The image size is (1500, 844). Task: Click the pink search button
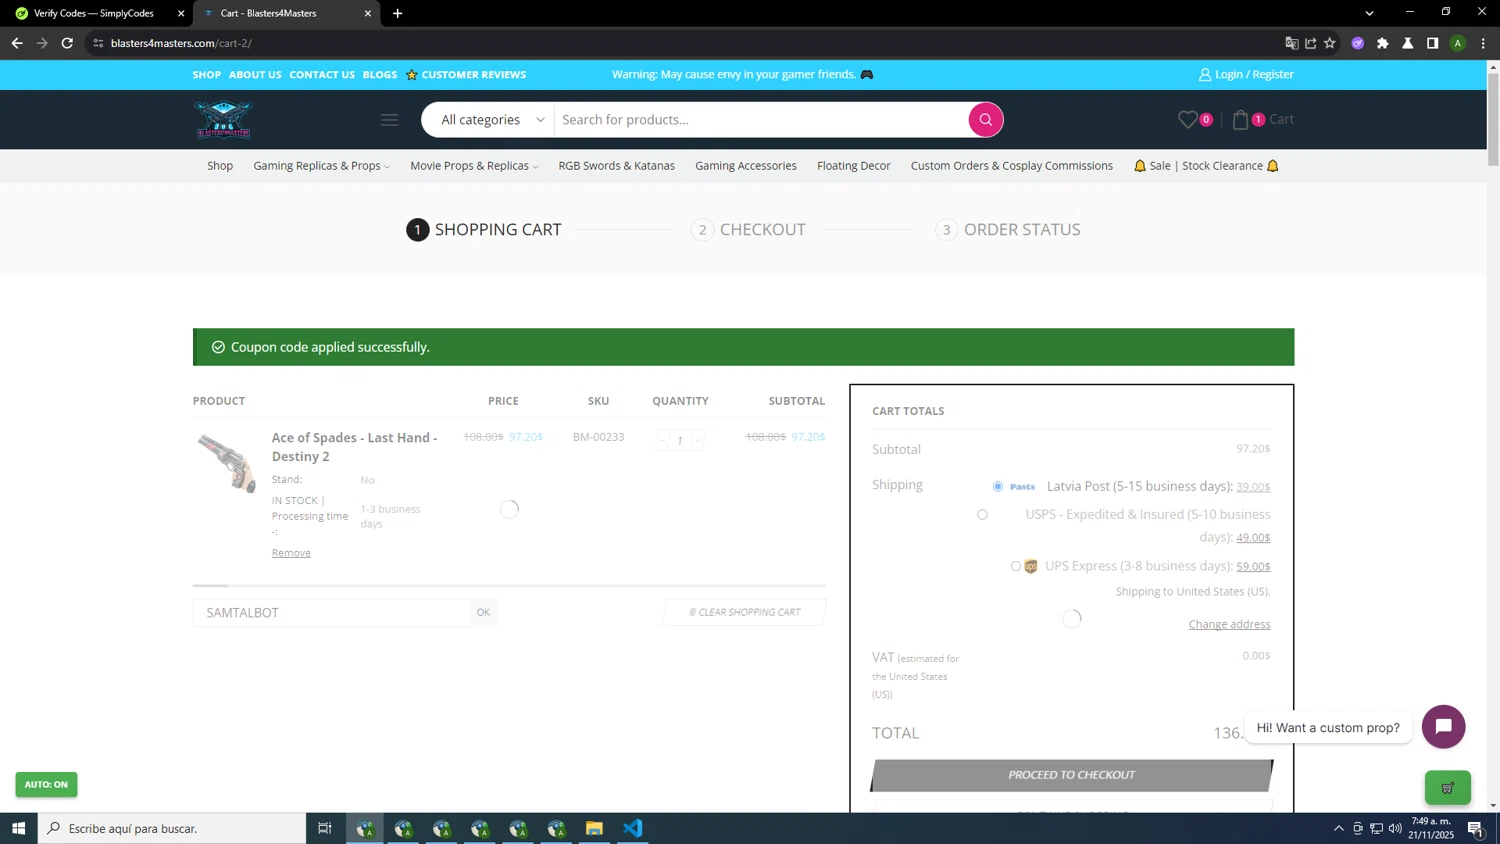click(985, 120)
